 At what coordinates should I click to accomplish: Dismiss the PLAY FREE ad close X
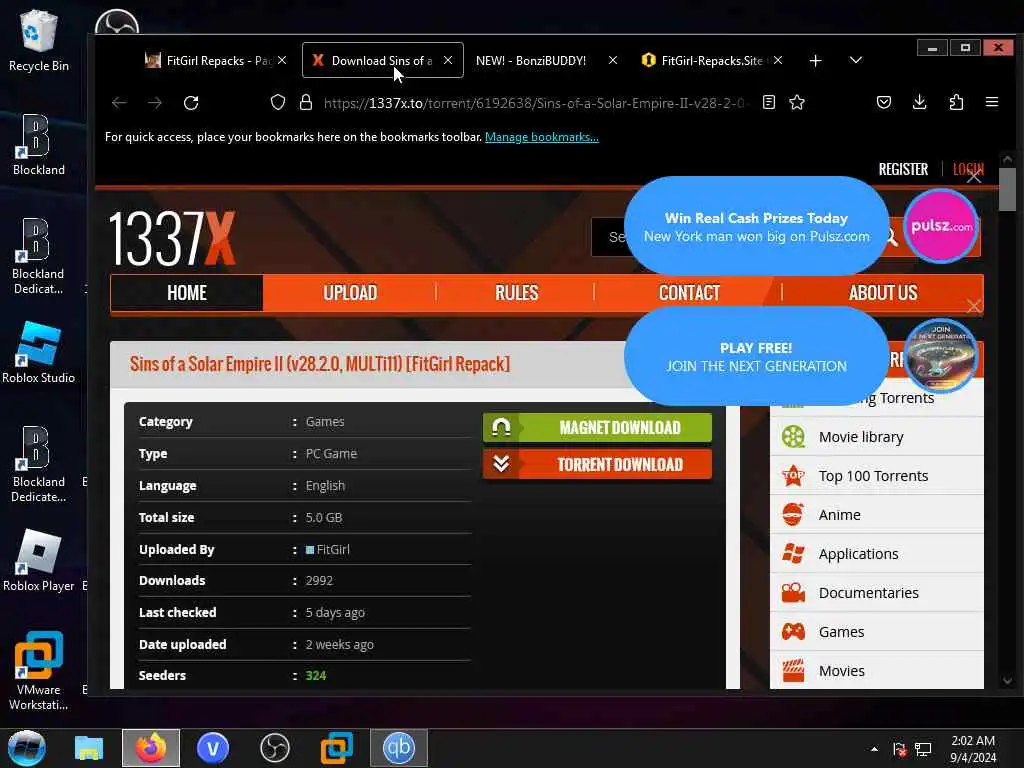click(x=974, y=306)
